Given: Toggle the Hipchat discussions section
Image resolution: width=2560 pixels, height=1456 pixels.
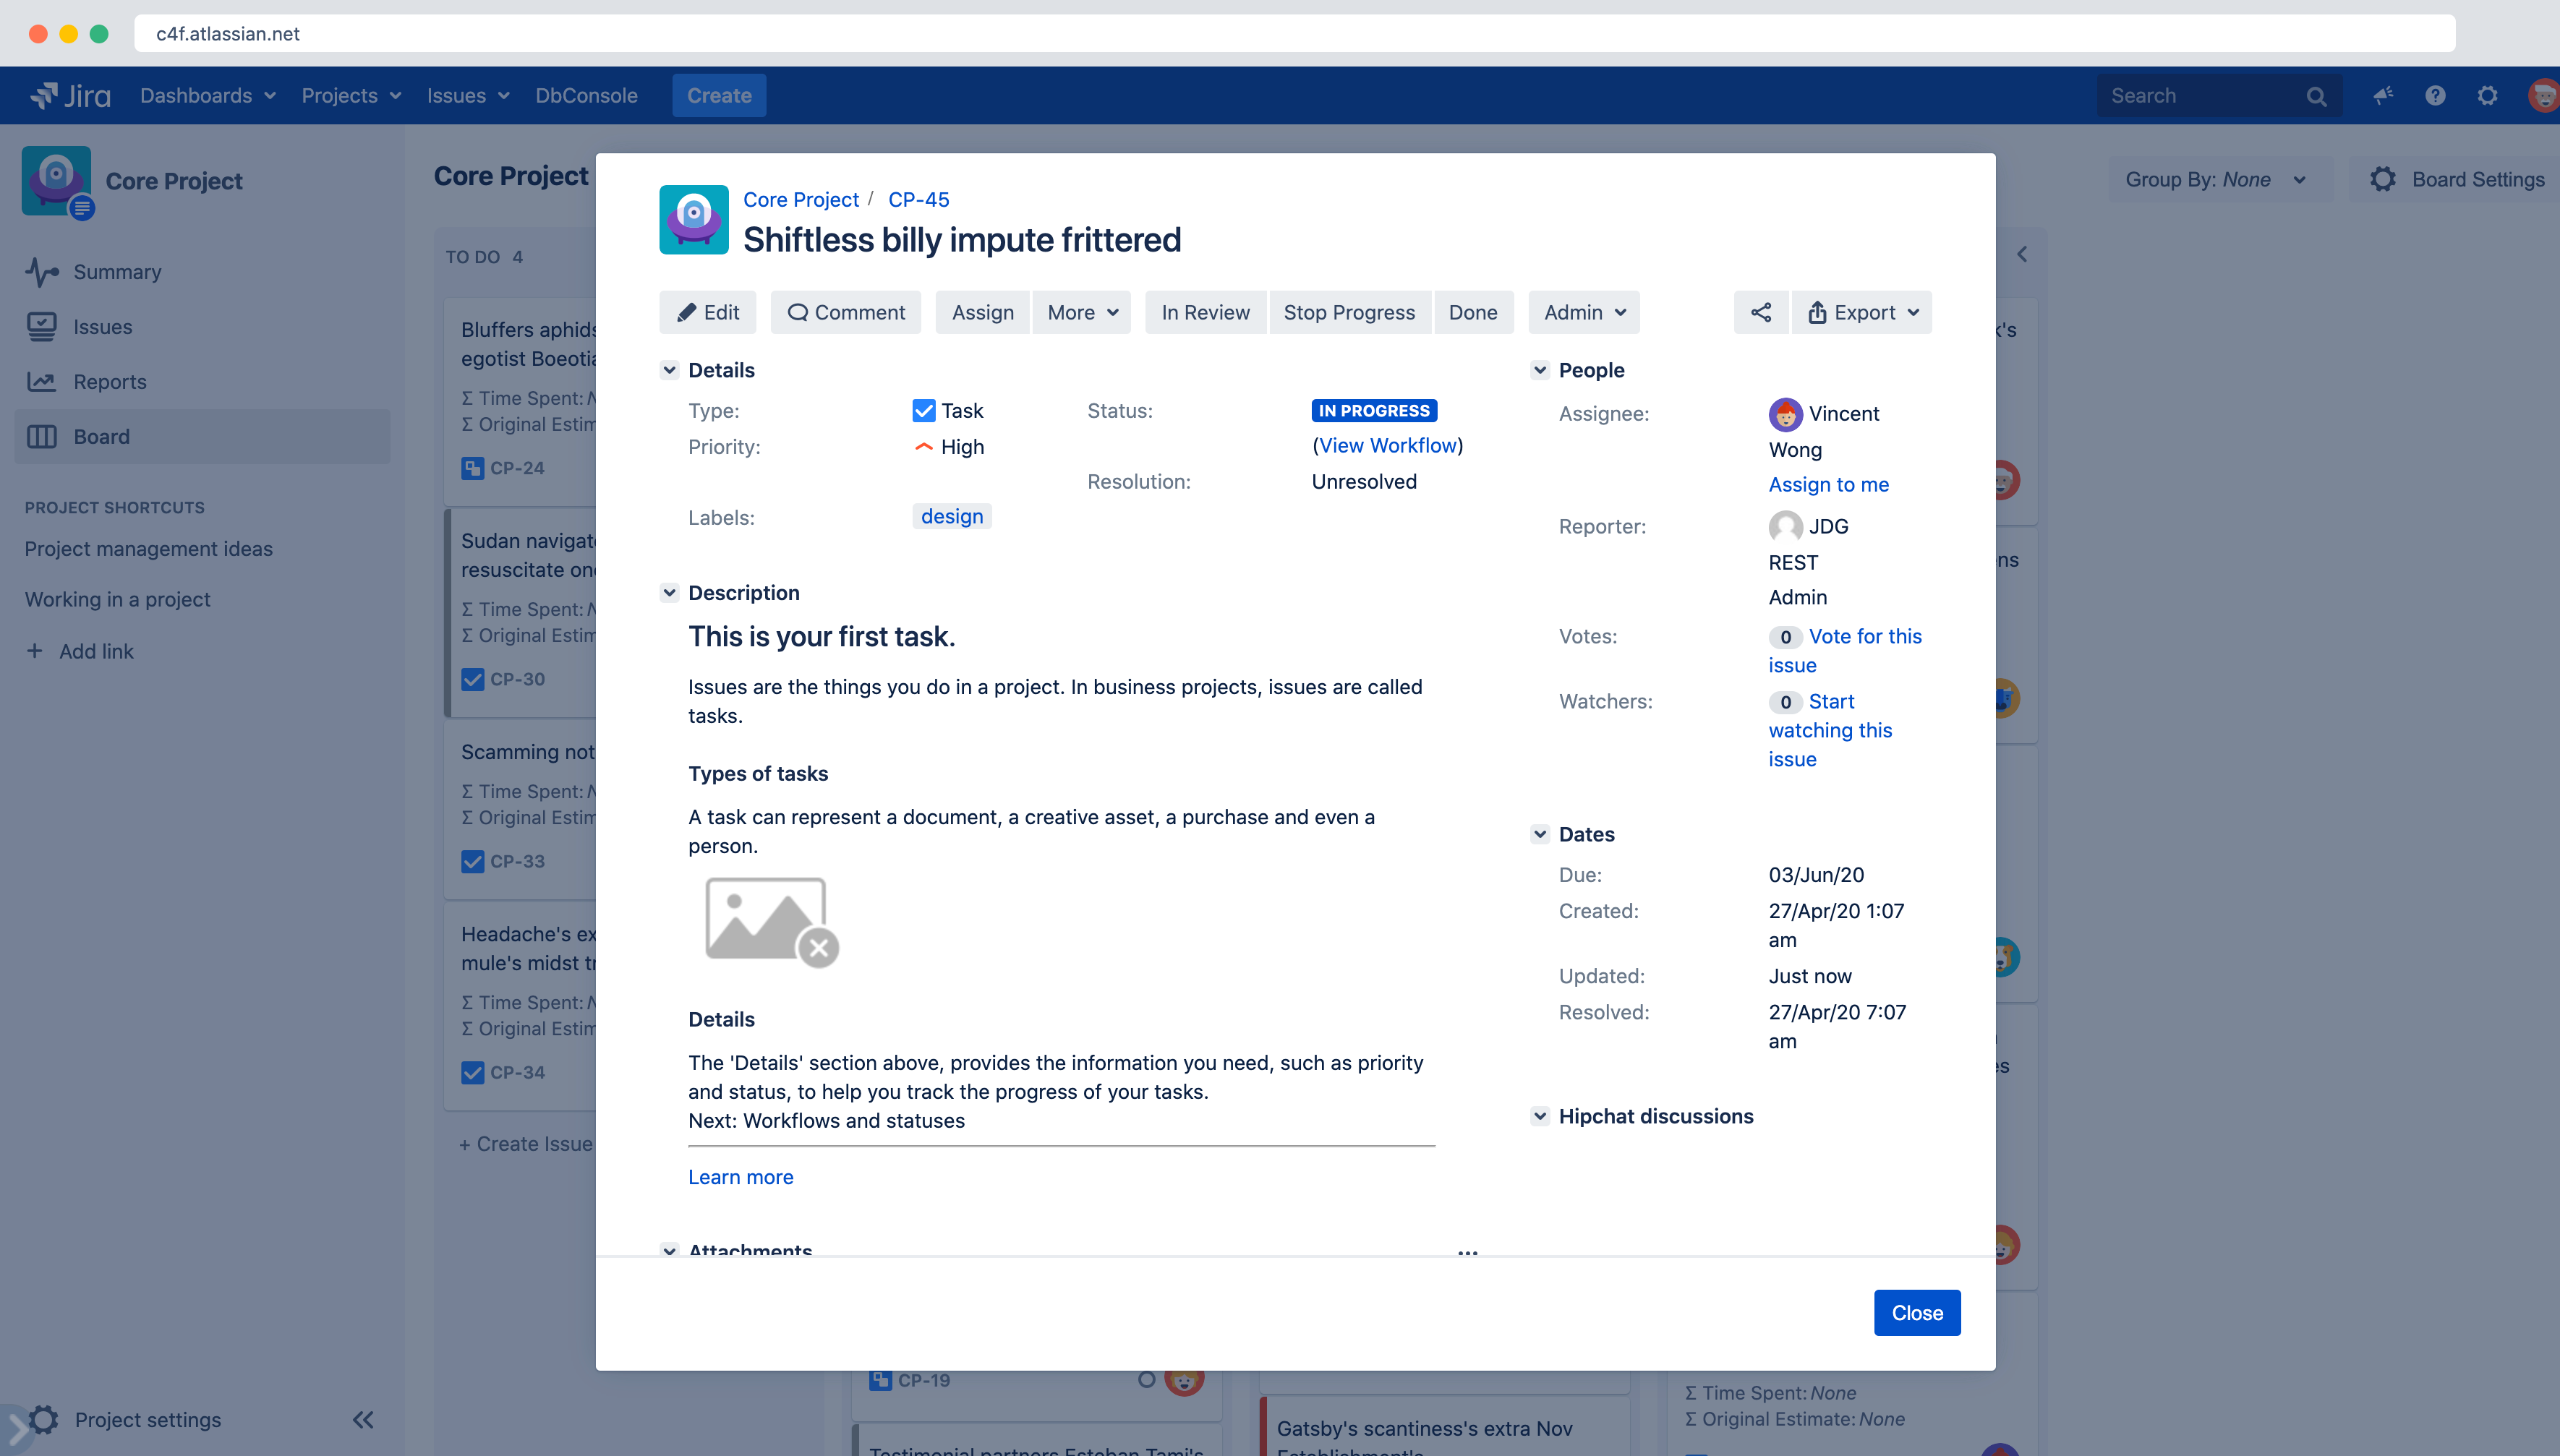Looking at the screenshot, I should point(1540,1116).
